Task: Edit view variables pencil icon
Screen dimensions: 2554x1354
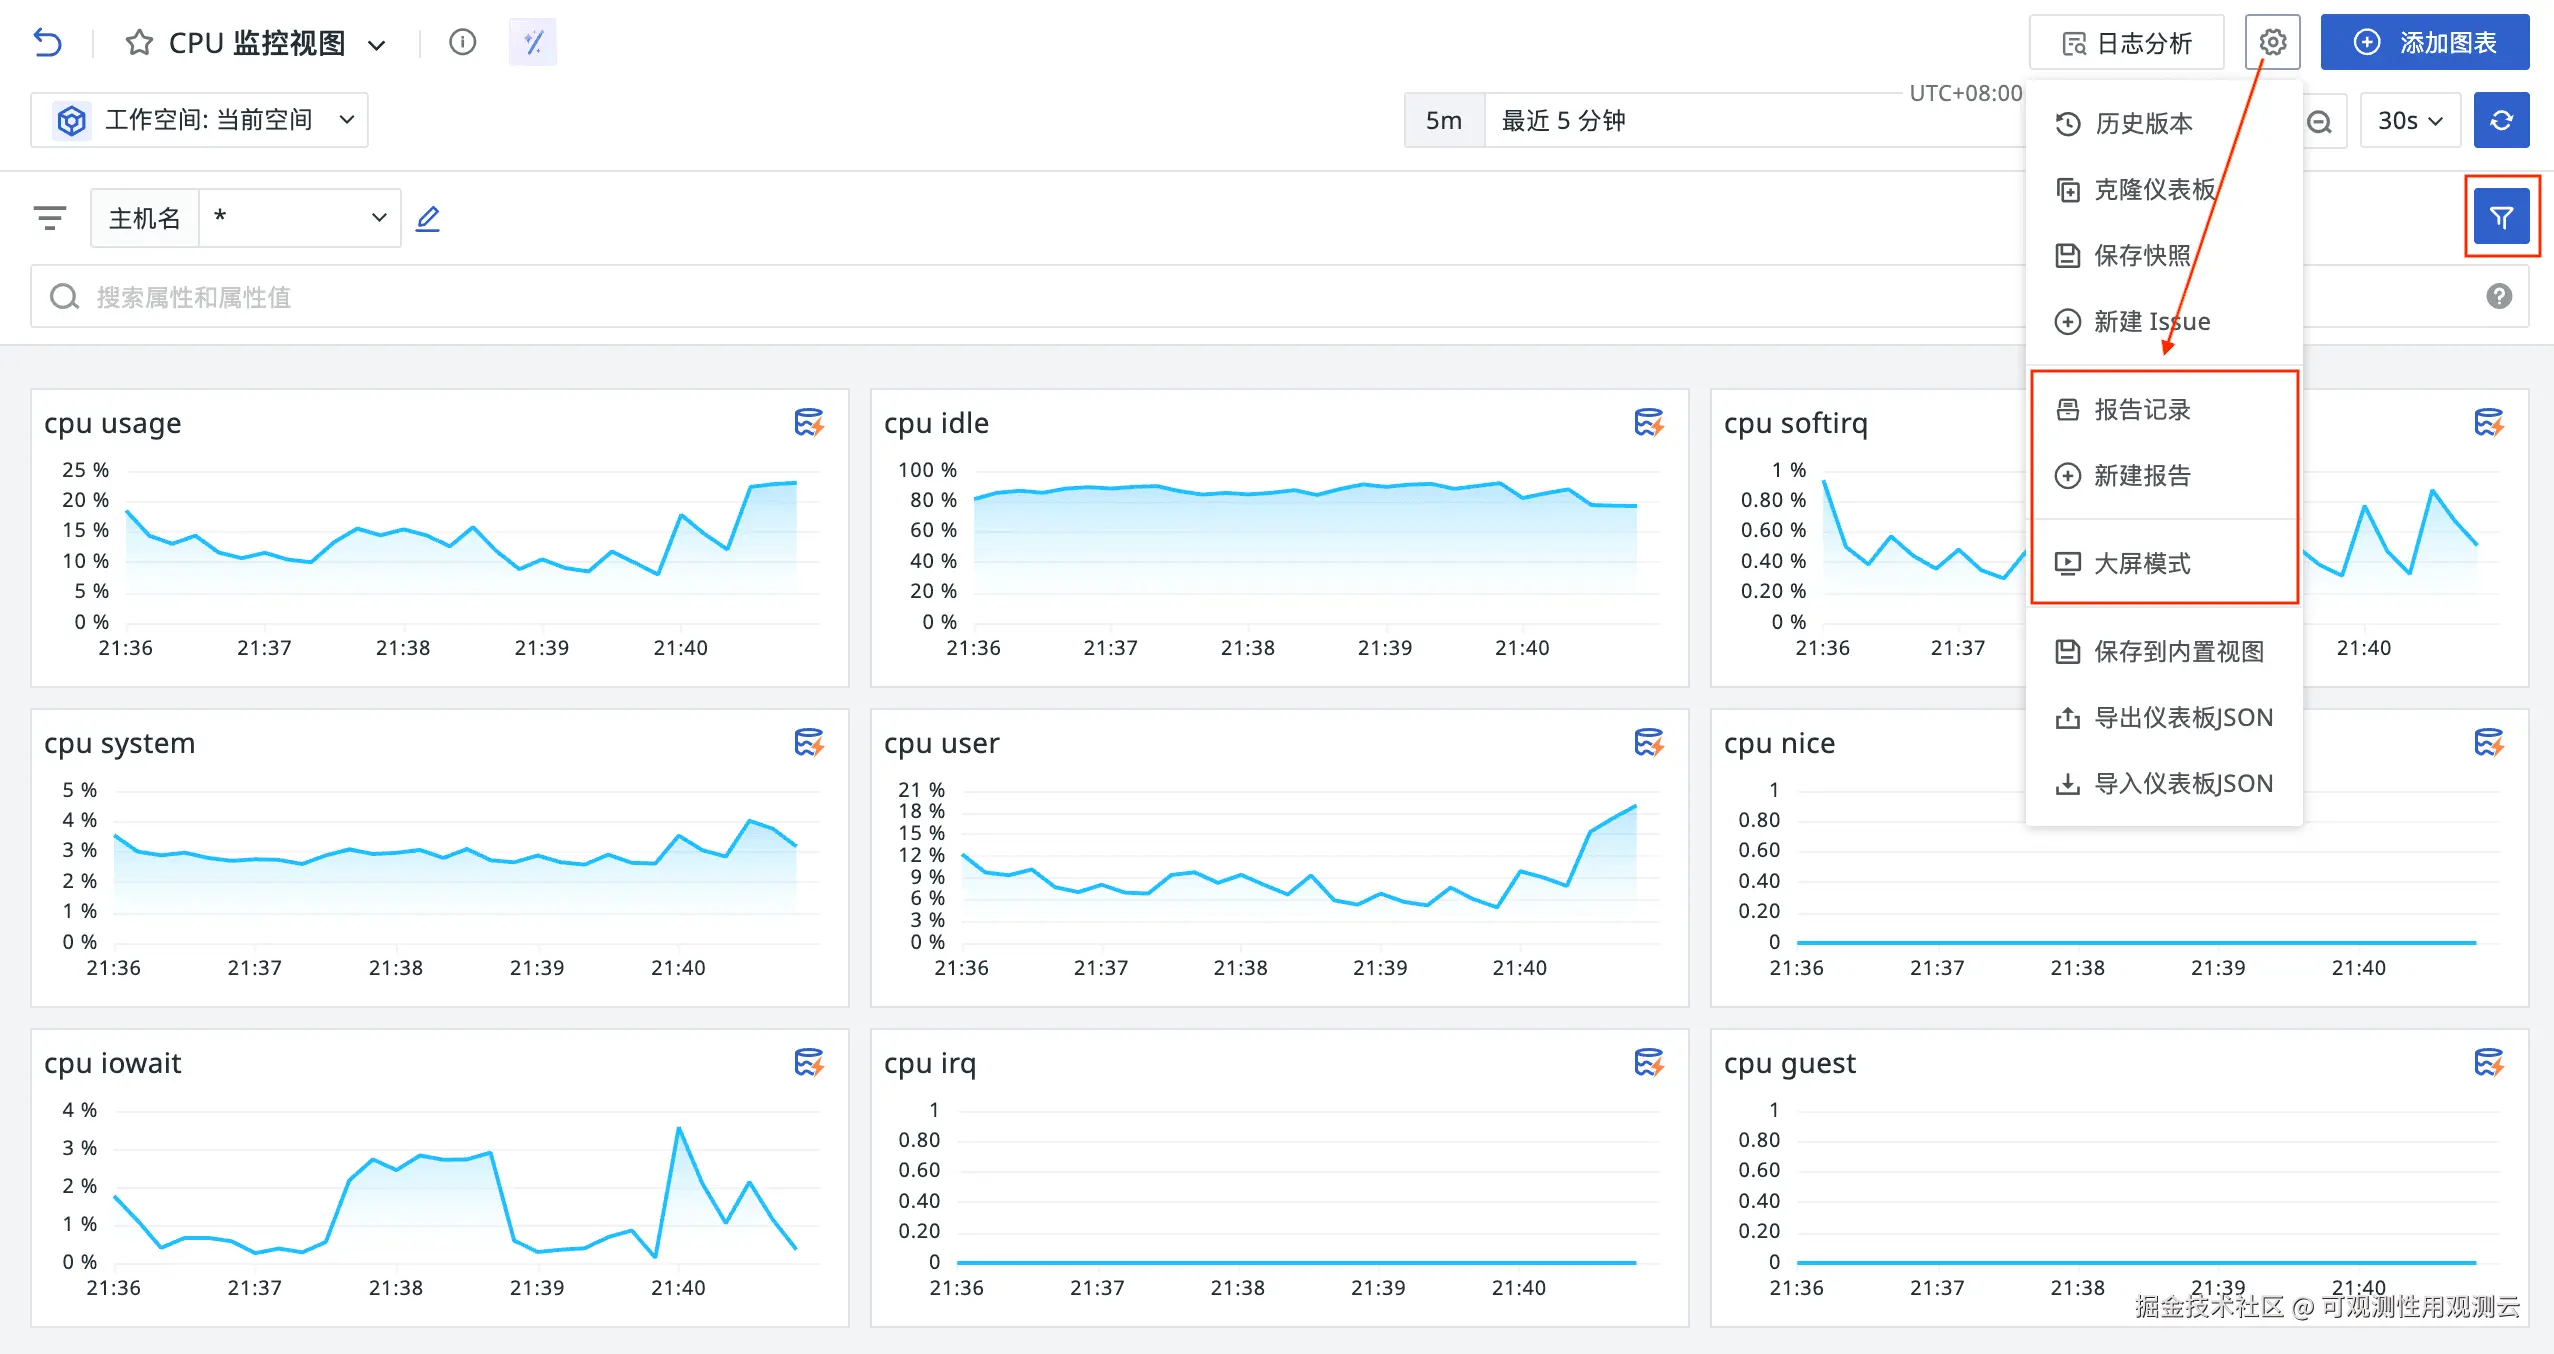Action: point(428,218)
